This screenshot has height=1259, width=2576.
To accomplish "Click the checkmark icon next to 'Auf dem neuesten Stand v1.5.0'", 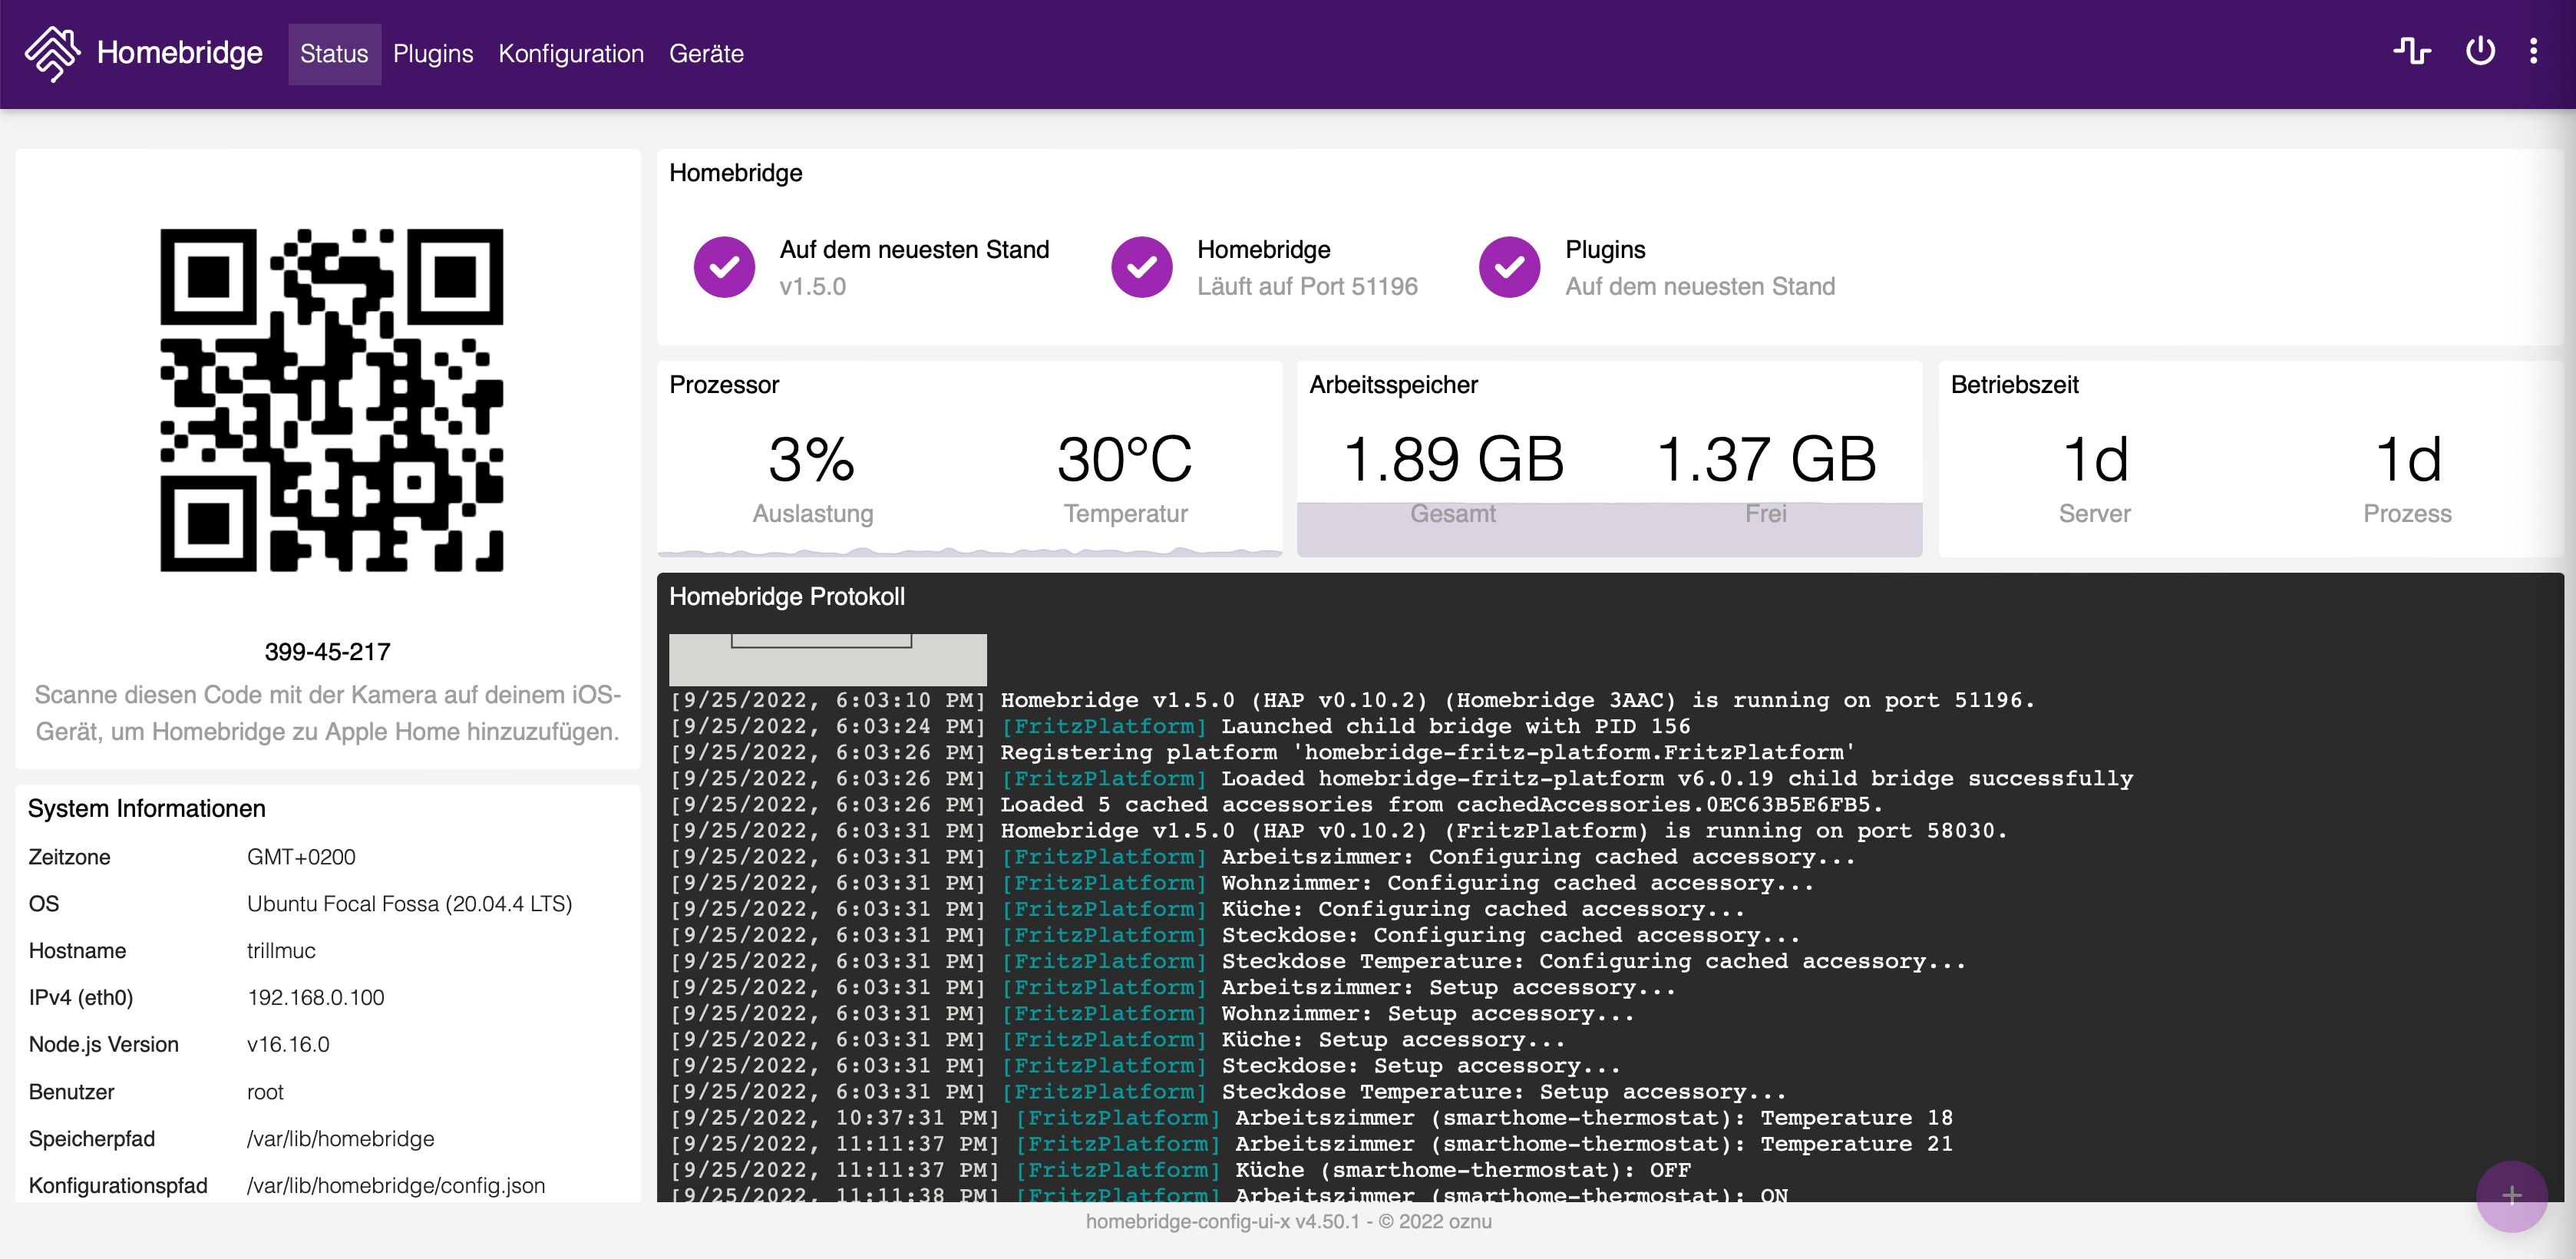I will 724,267.
